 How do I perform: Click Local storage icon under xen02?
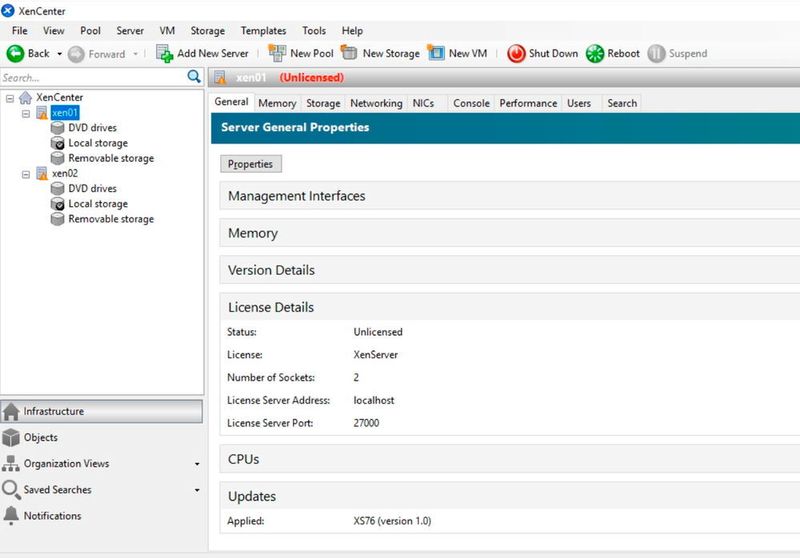point(58,204)
